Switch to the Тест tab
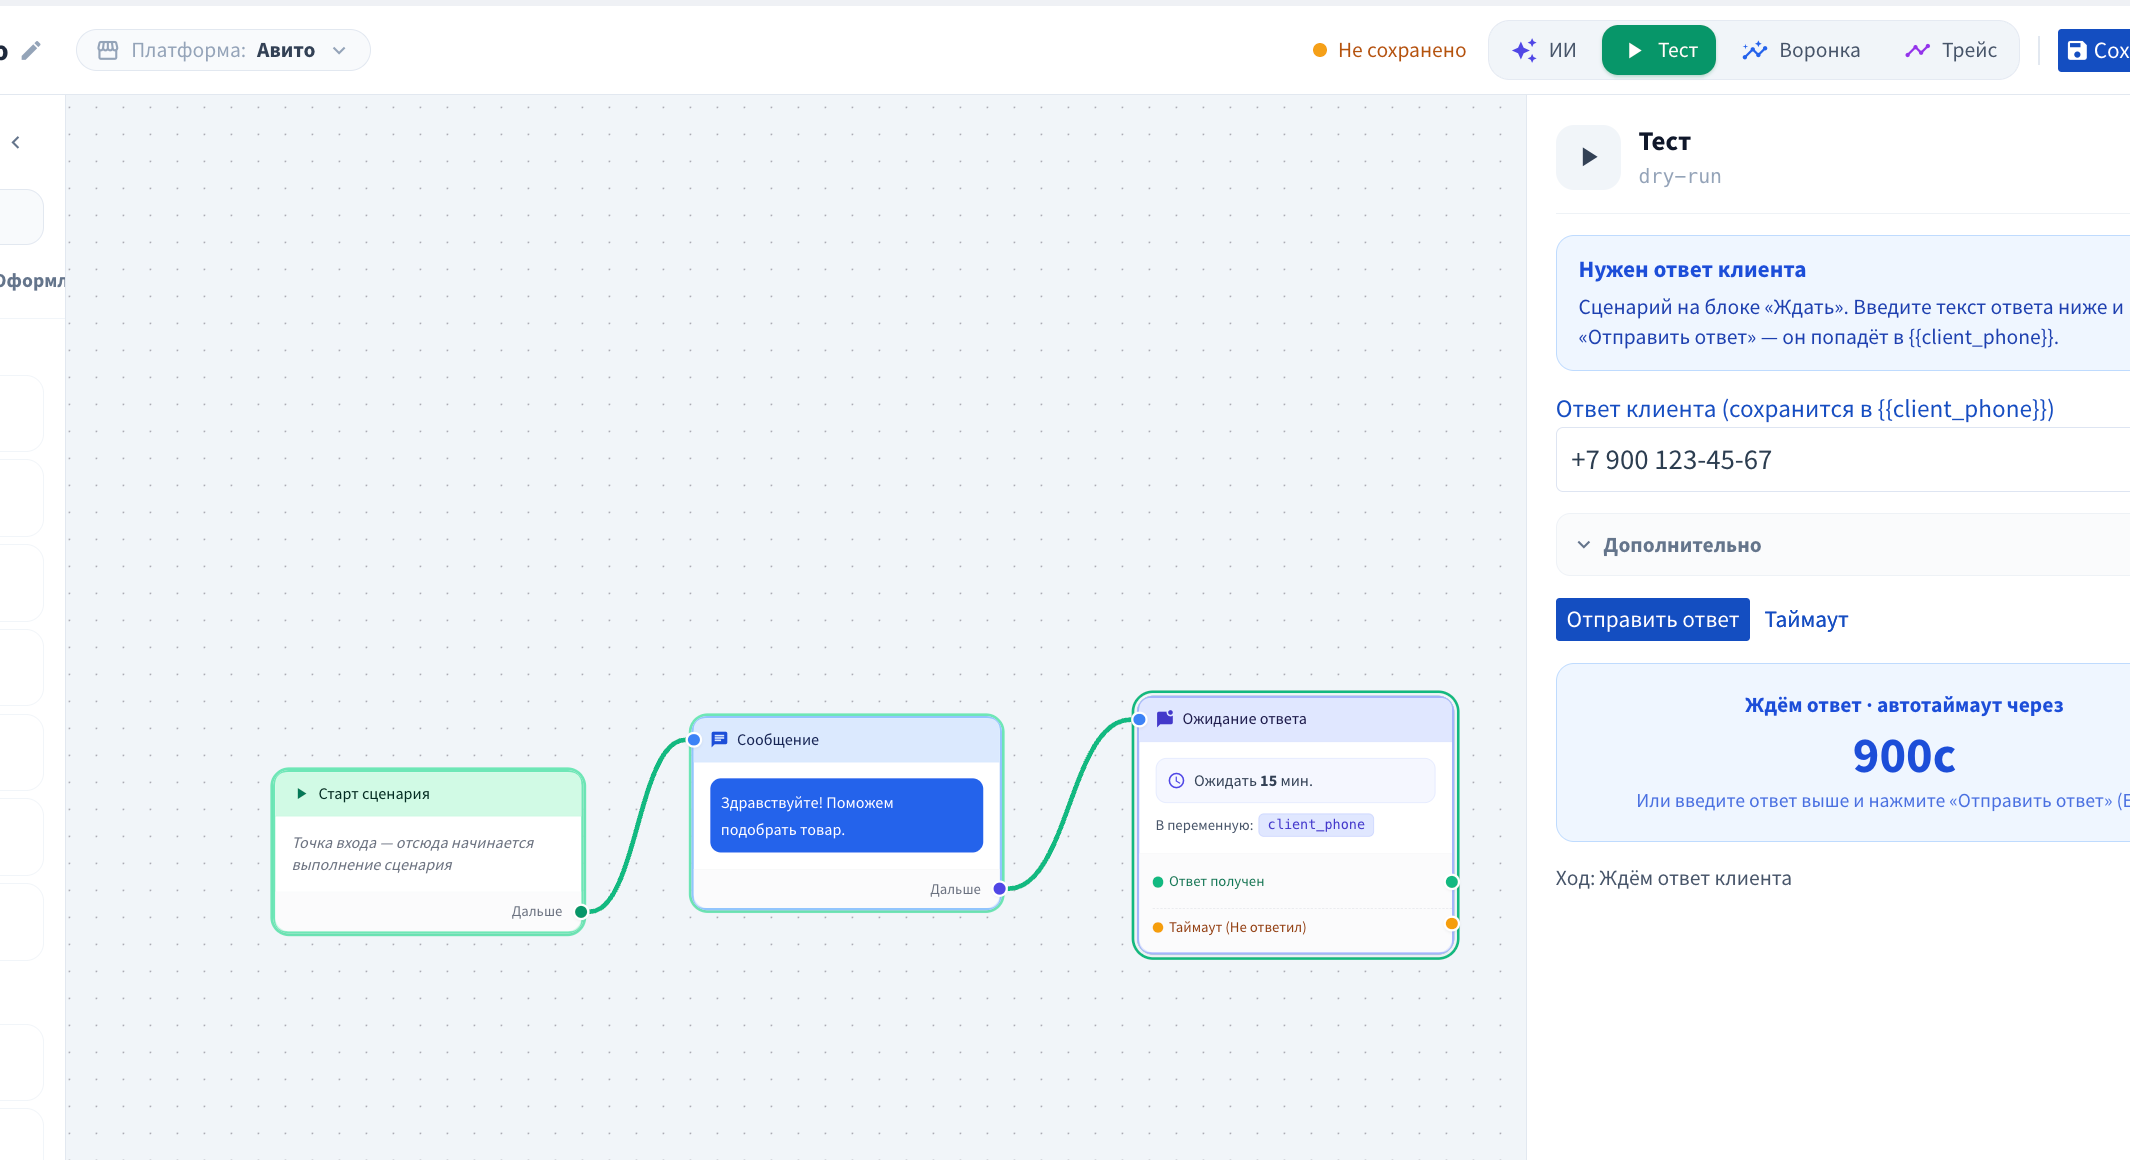 pyautogui.click(x=1658, y=50)
